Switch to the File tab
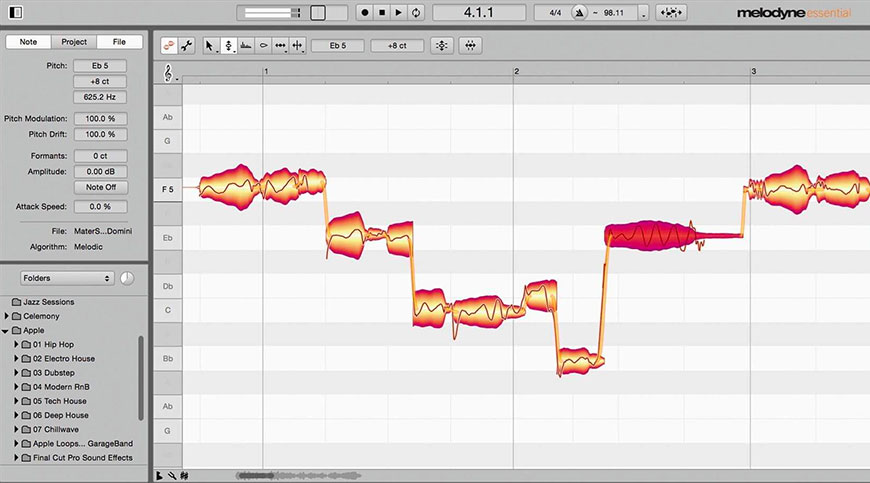The width and height of the screenshot is (870, 483). (119, 42)
